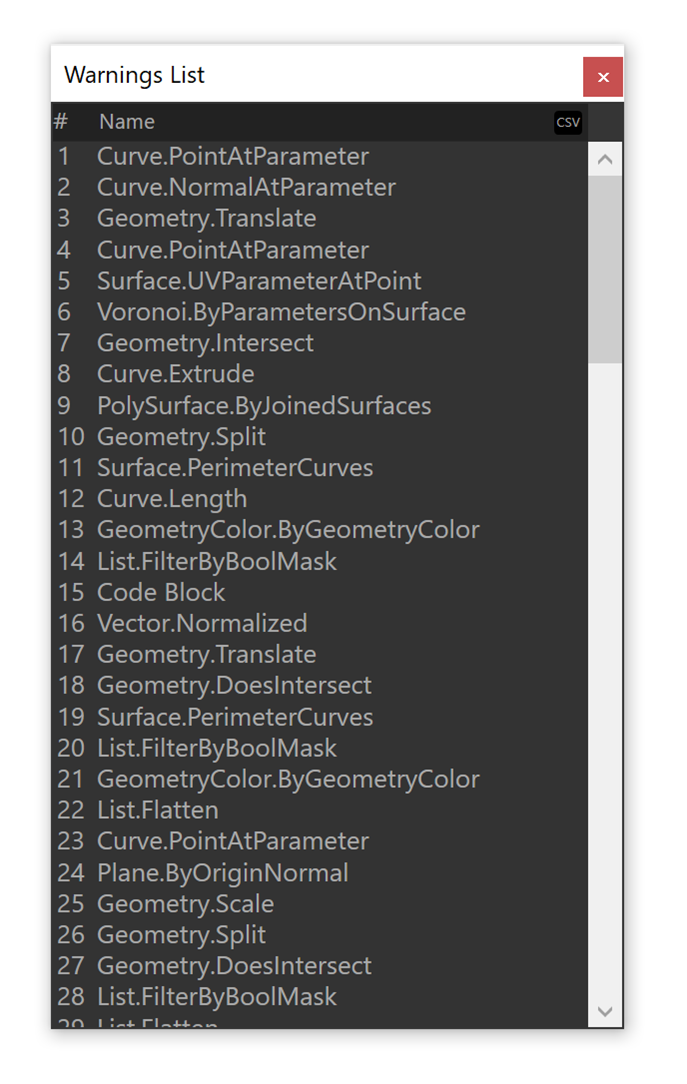The width and height of the screenshot is (687, 1084).
Task: Click the vertical scrollbar thumb
Action: 604,268
